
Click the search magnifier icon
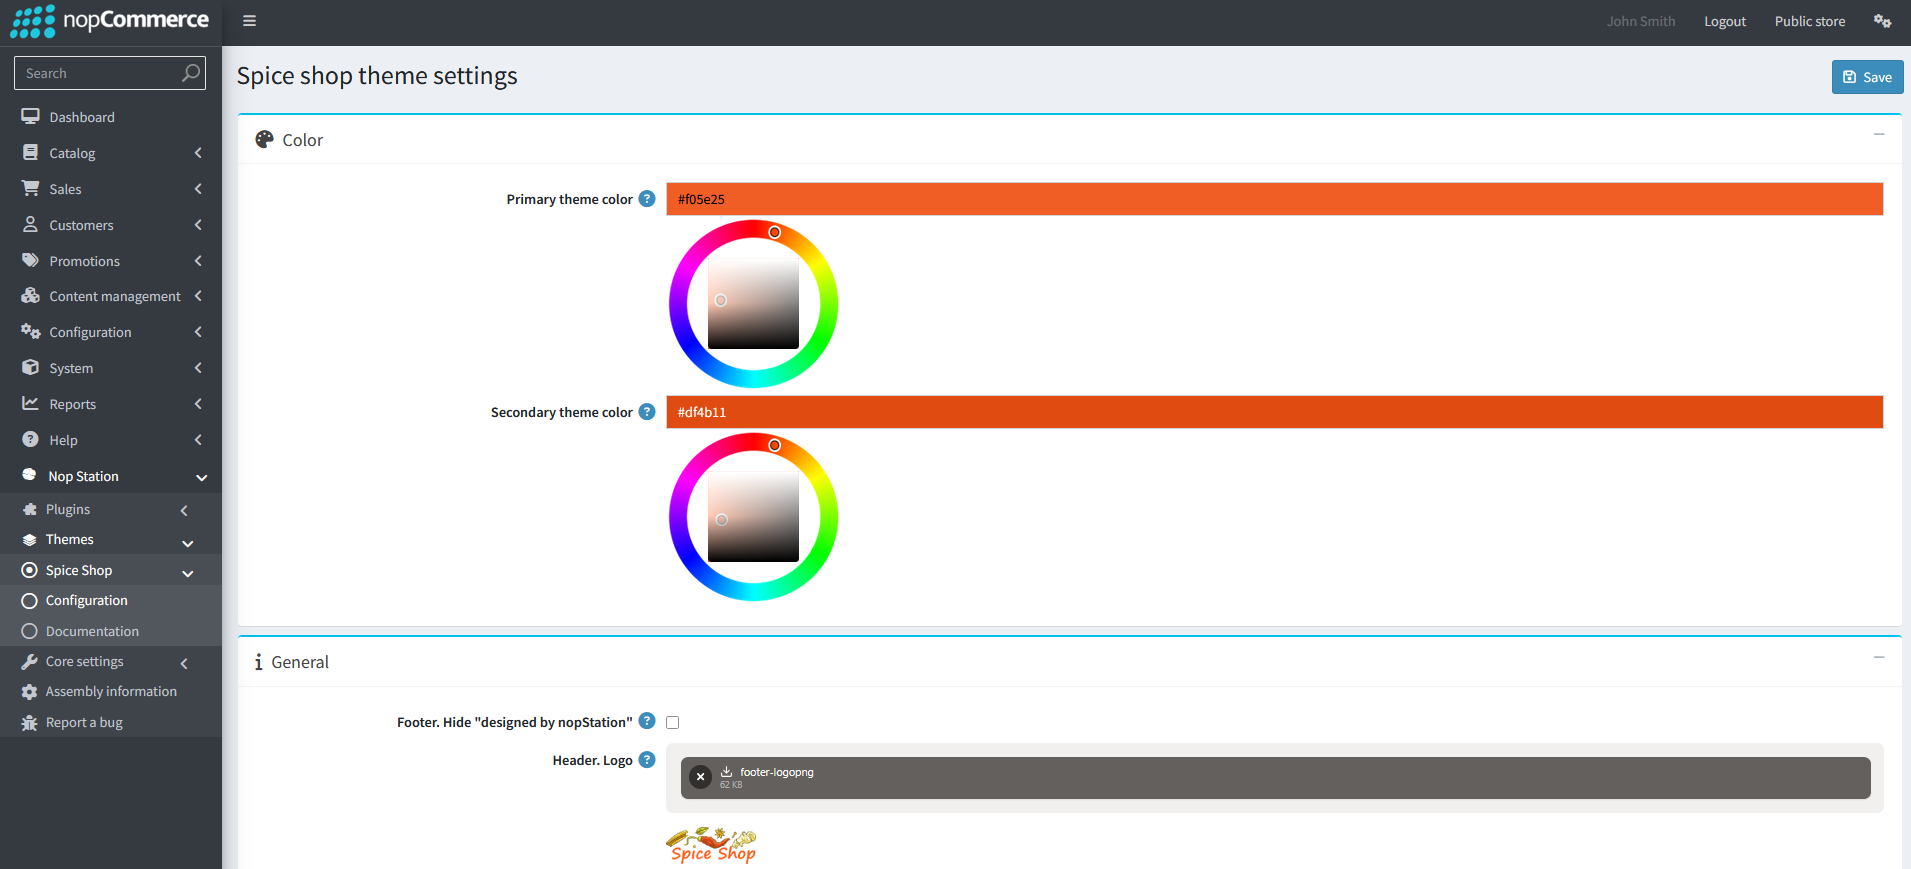(x=191, y=73)
